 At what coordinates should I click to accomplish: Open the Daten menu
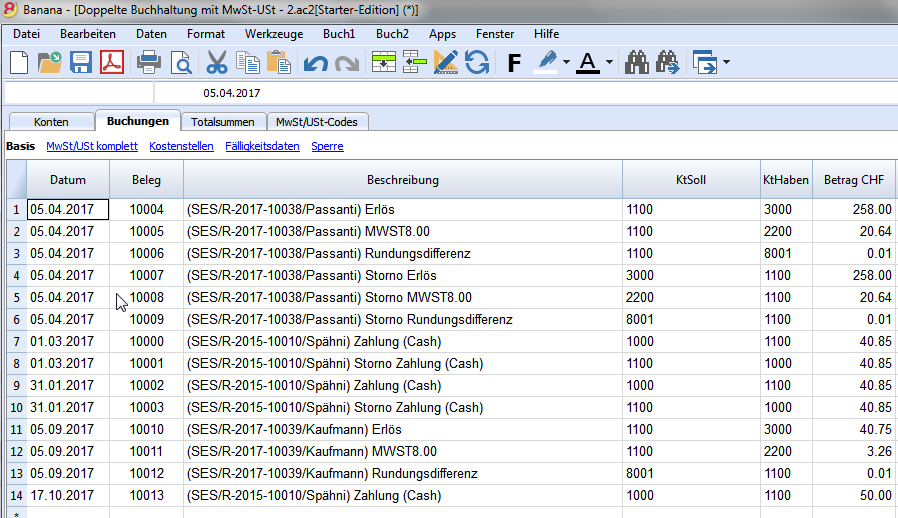pos(151,34)
